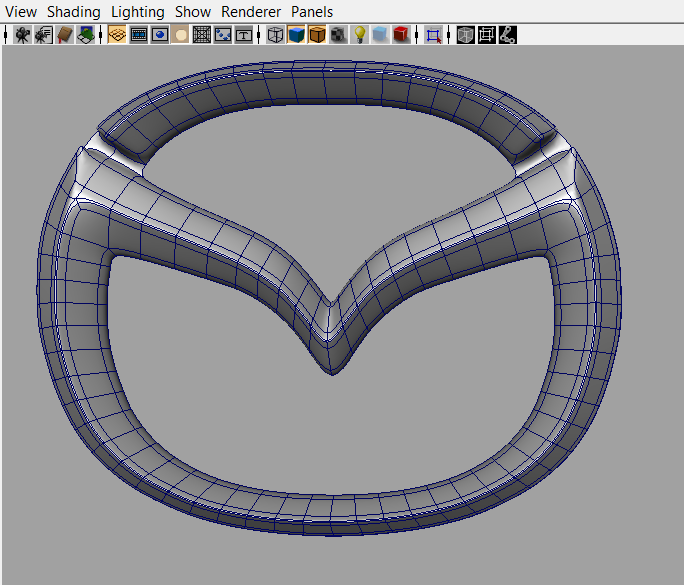Open the Panels menu
The image size is (684, 585).
(312, 12)
